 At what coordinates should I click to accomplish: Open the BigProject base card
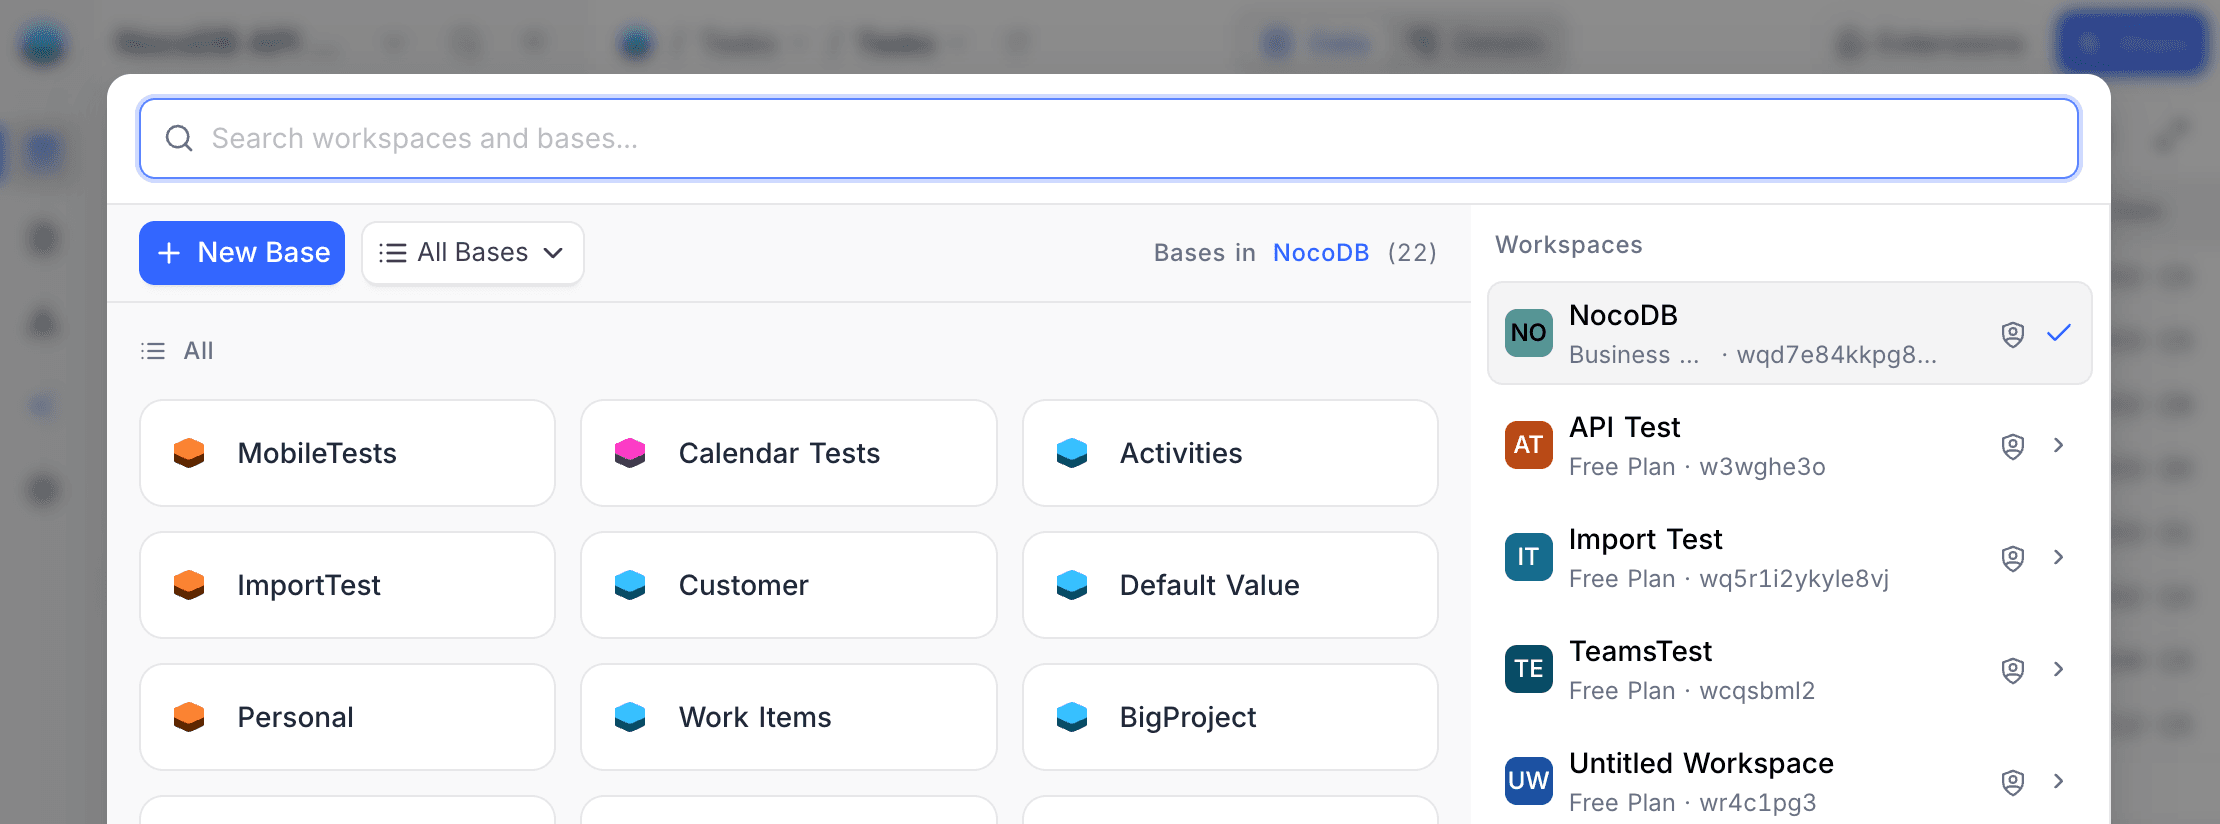(1229, 717)
